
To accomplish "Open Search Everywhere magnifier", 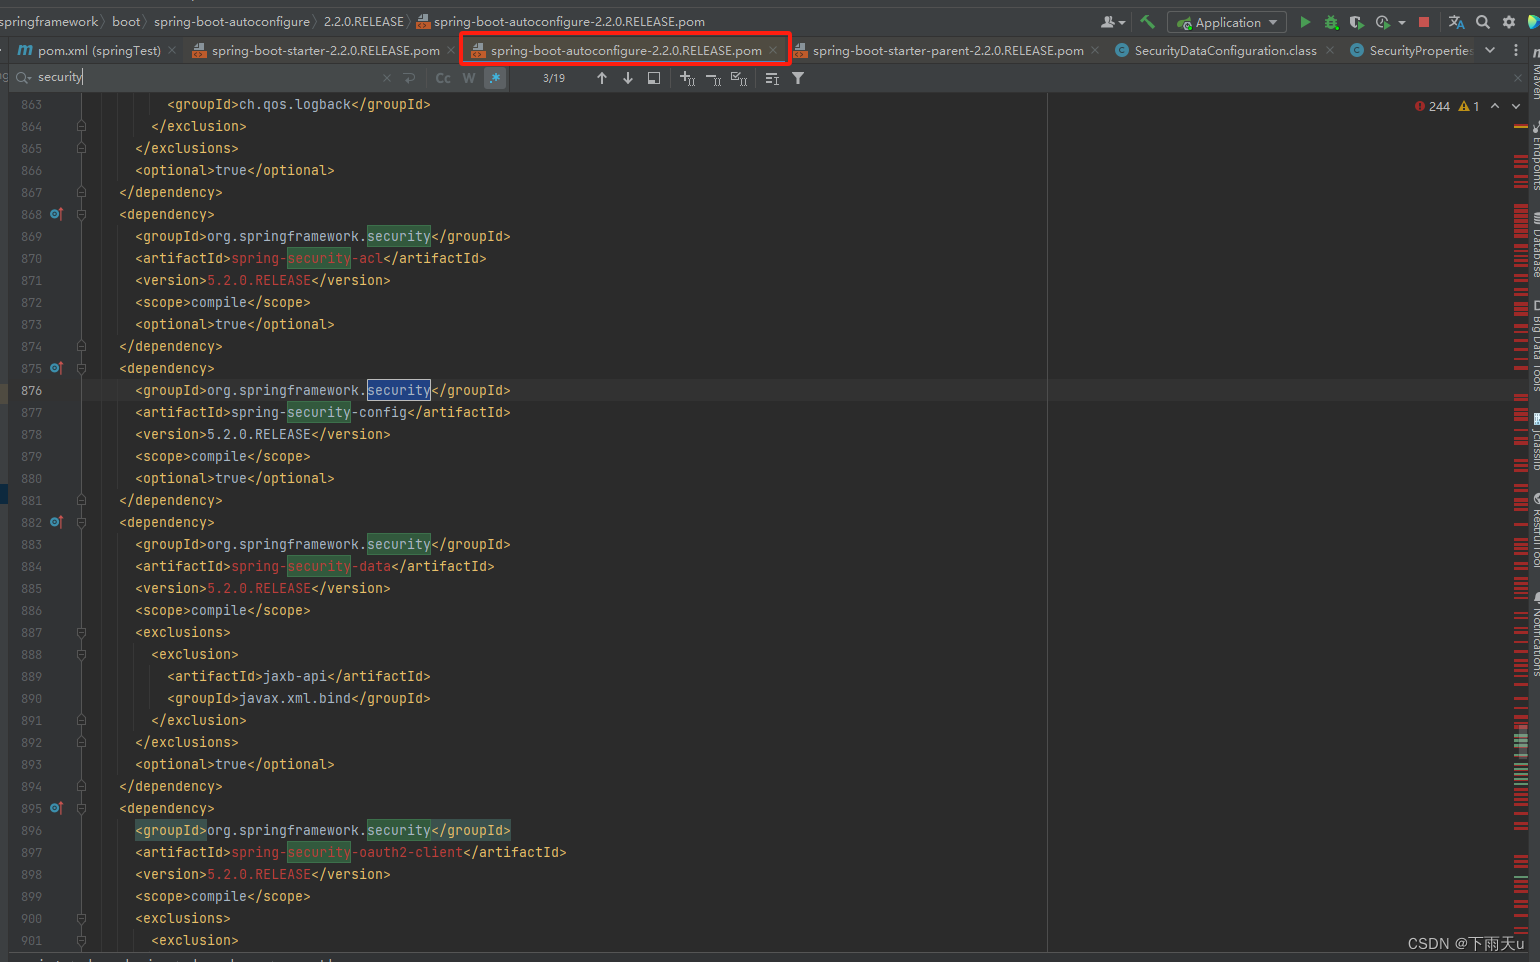I will (x=1483, y=22).
